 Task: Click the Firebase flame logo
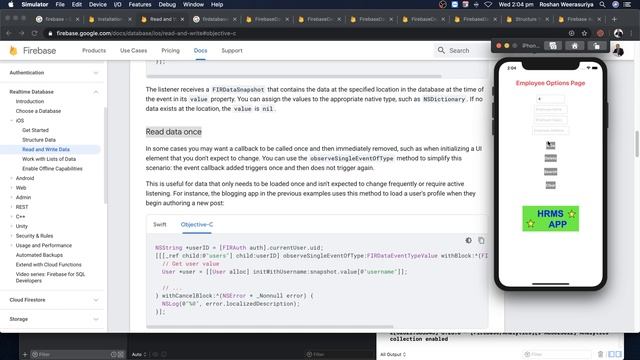point(13,51)
